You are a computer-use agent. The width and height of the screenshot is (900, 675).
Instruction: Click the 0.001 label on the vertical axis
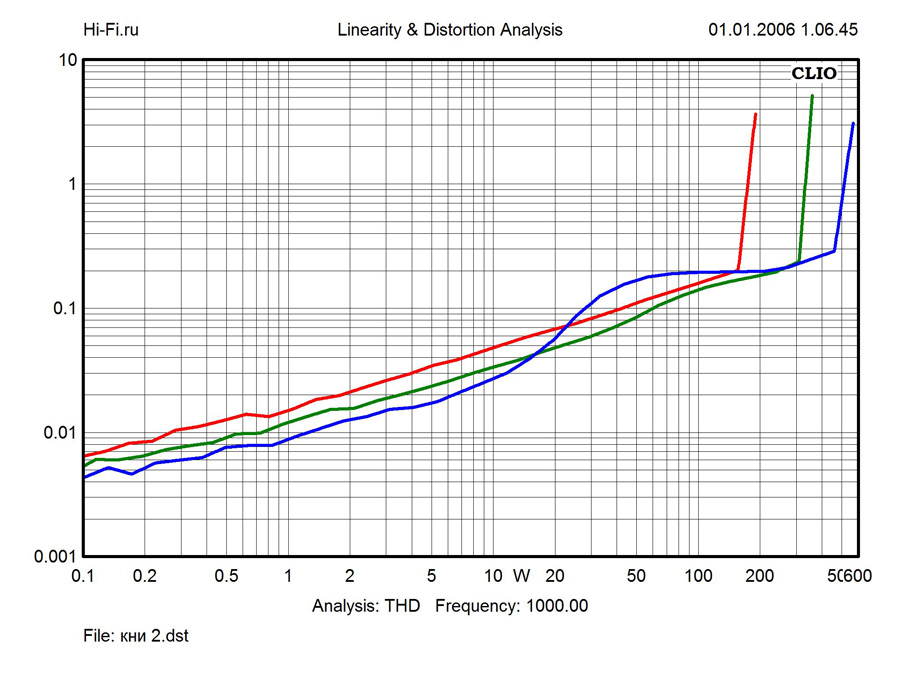[57, 556]
